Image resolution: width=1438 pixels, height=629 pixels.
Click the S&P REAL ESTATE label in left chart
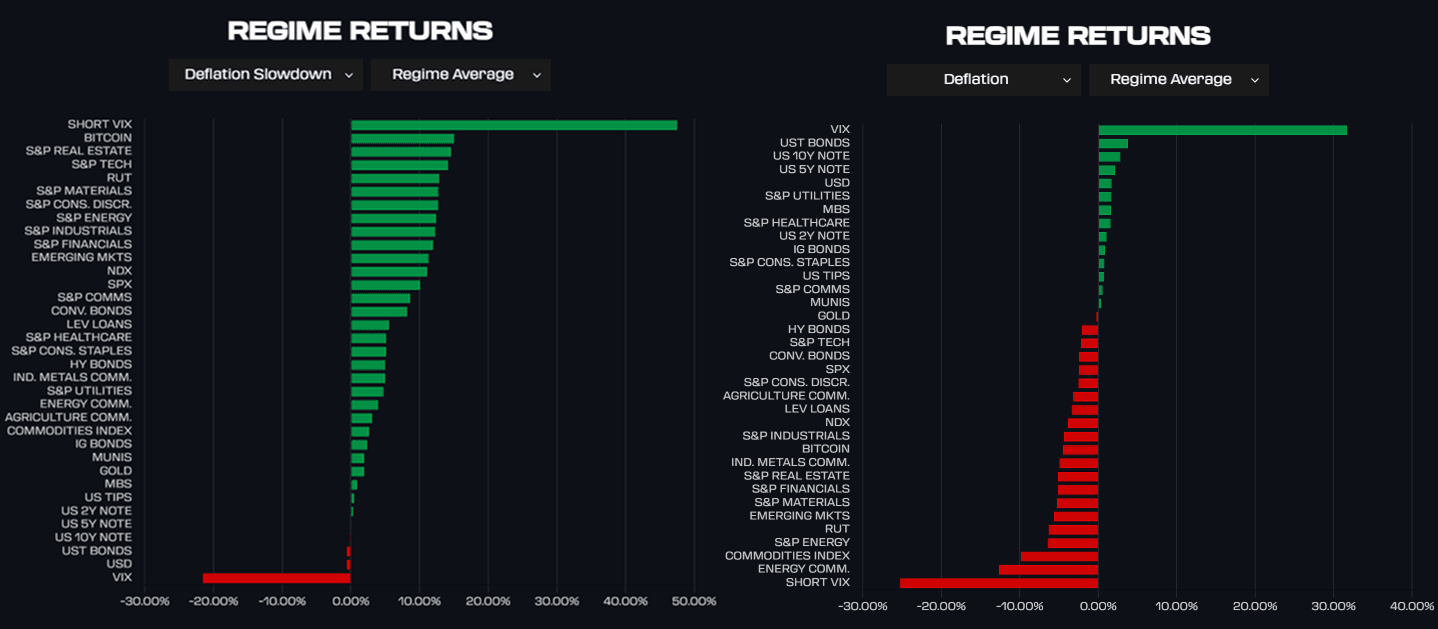coord(79,151)
